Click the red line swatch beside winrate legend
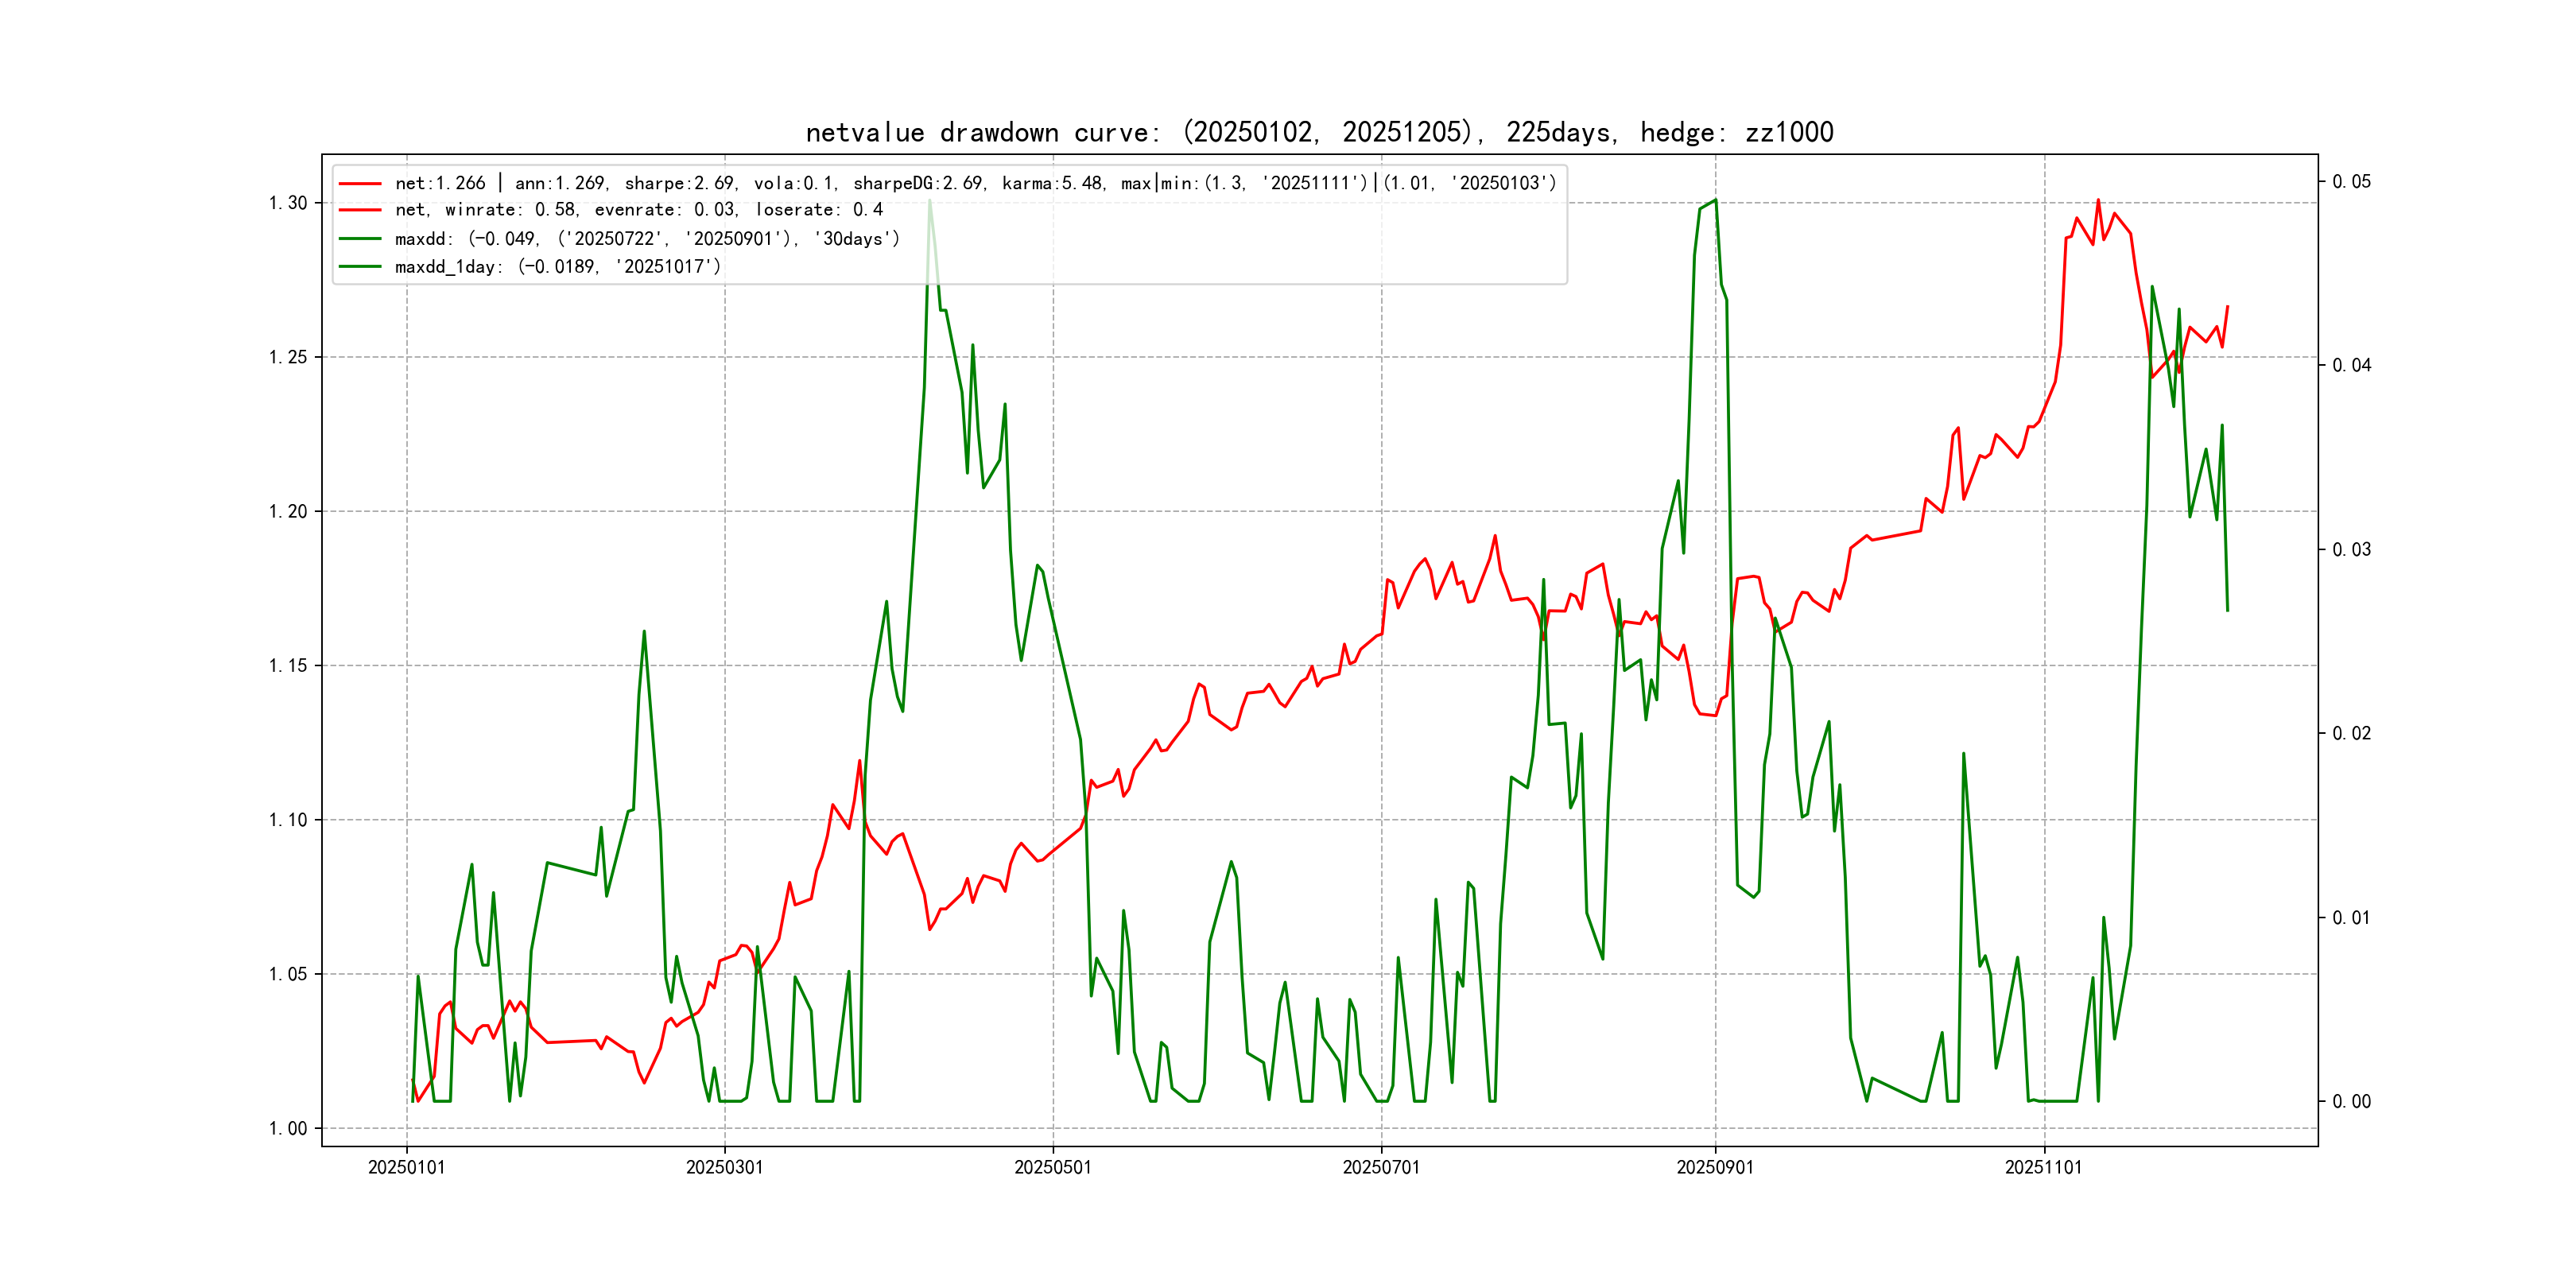2576x1288 pixels. (360, 210)
